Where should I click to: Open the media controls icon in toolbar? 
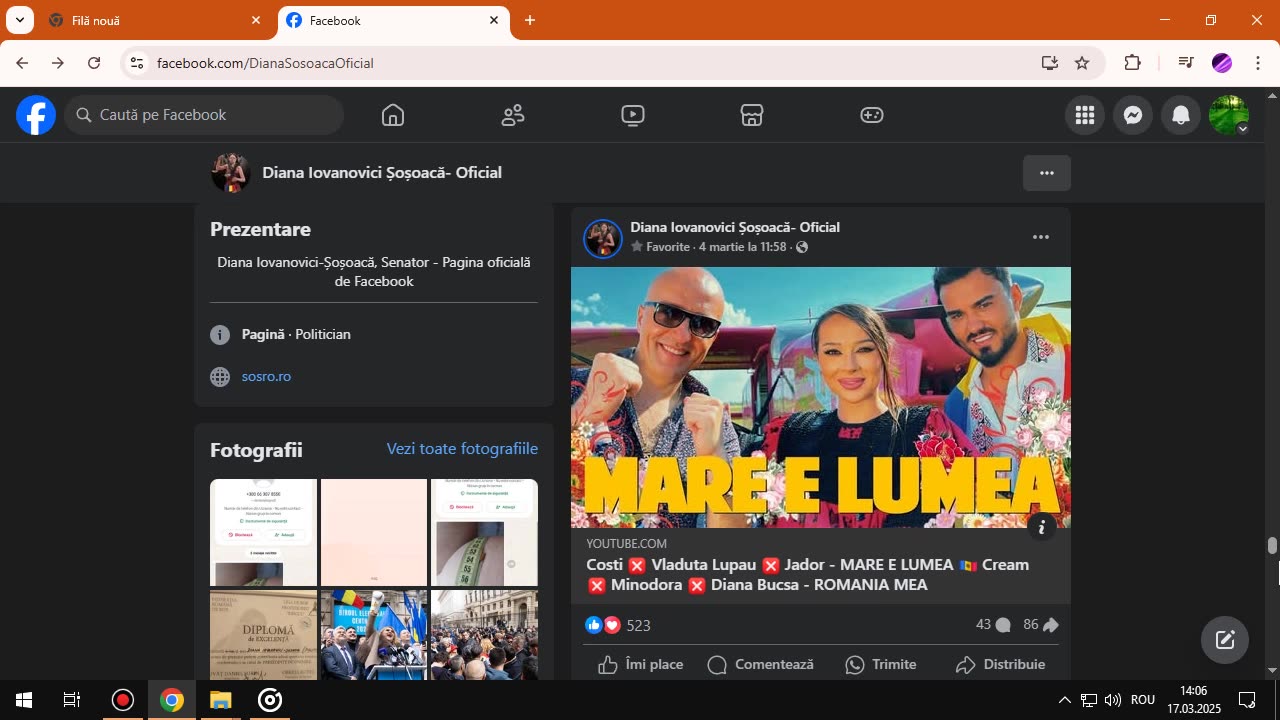(1186, 63)
